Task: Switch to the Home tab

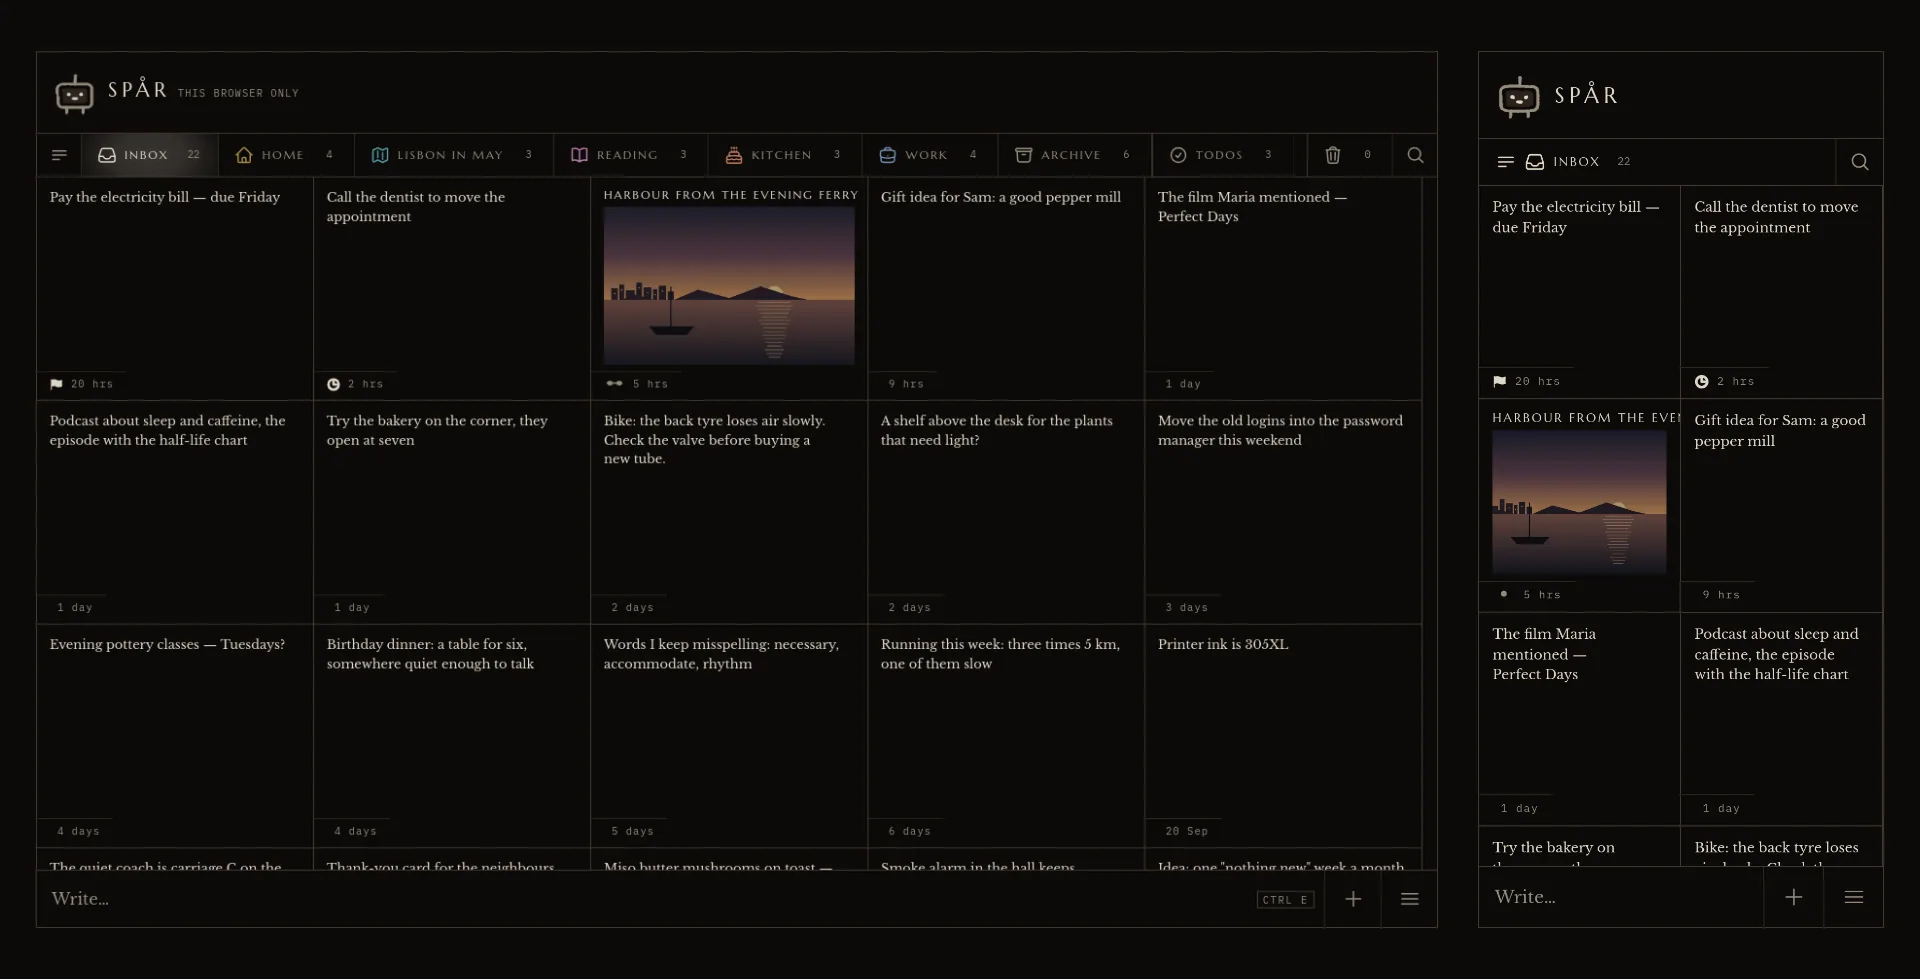Action: click(x=285, y=155)
